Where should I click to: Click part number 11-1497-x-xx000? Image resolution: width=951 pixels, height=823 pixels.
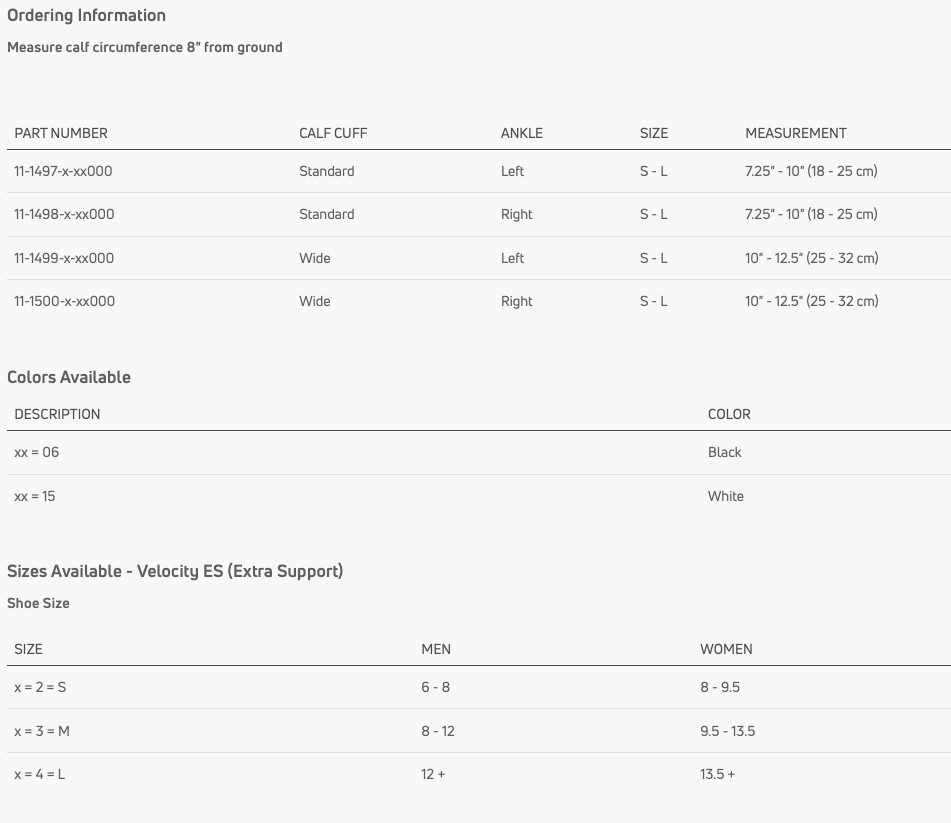click(x=63, y=171)
